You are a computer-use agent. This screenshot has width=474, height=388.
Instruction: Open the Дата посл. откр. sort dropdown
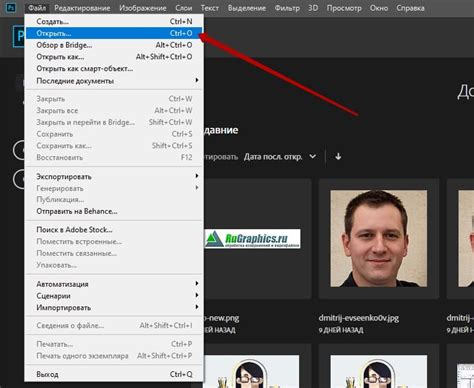280,156
